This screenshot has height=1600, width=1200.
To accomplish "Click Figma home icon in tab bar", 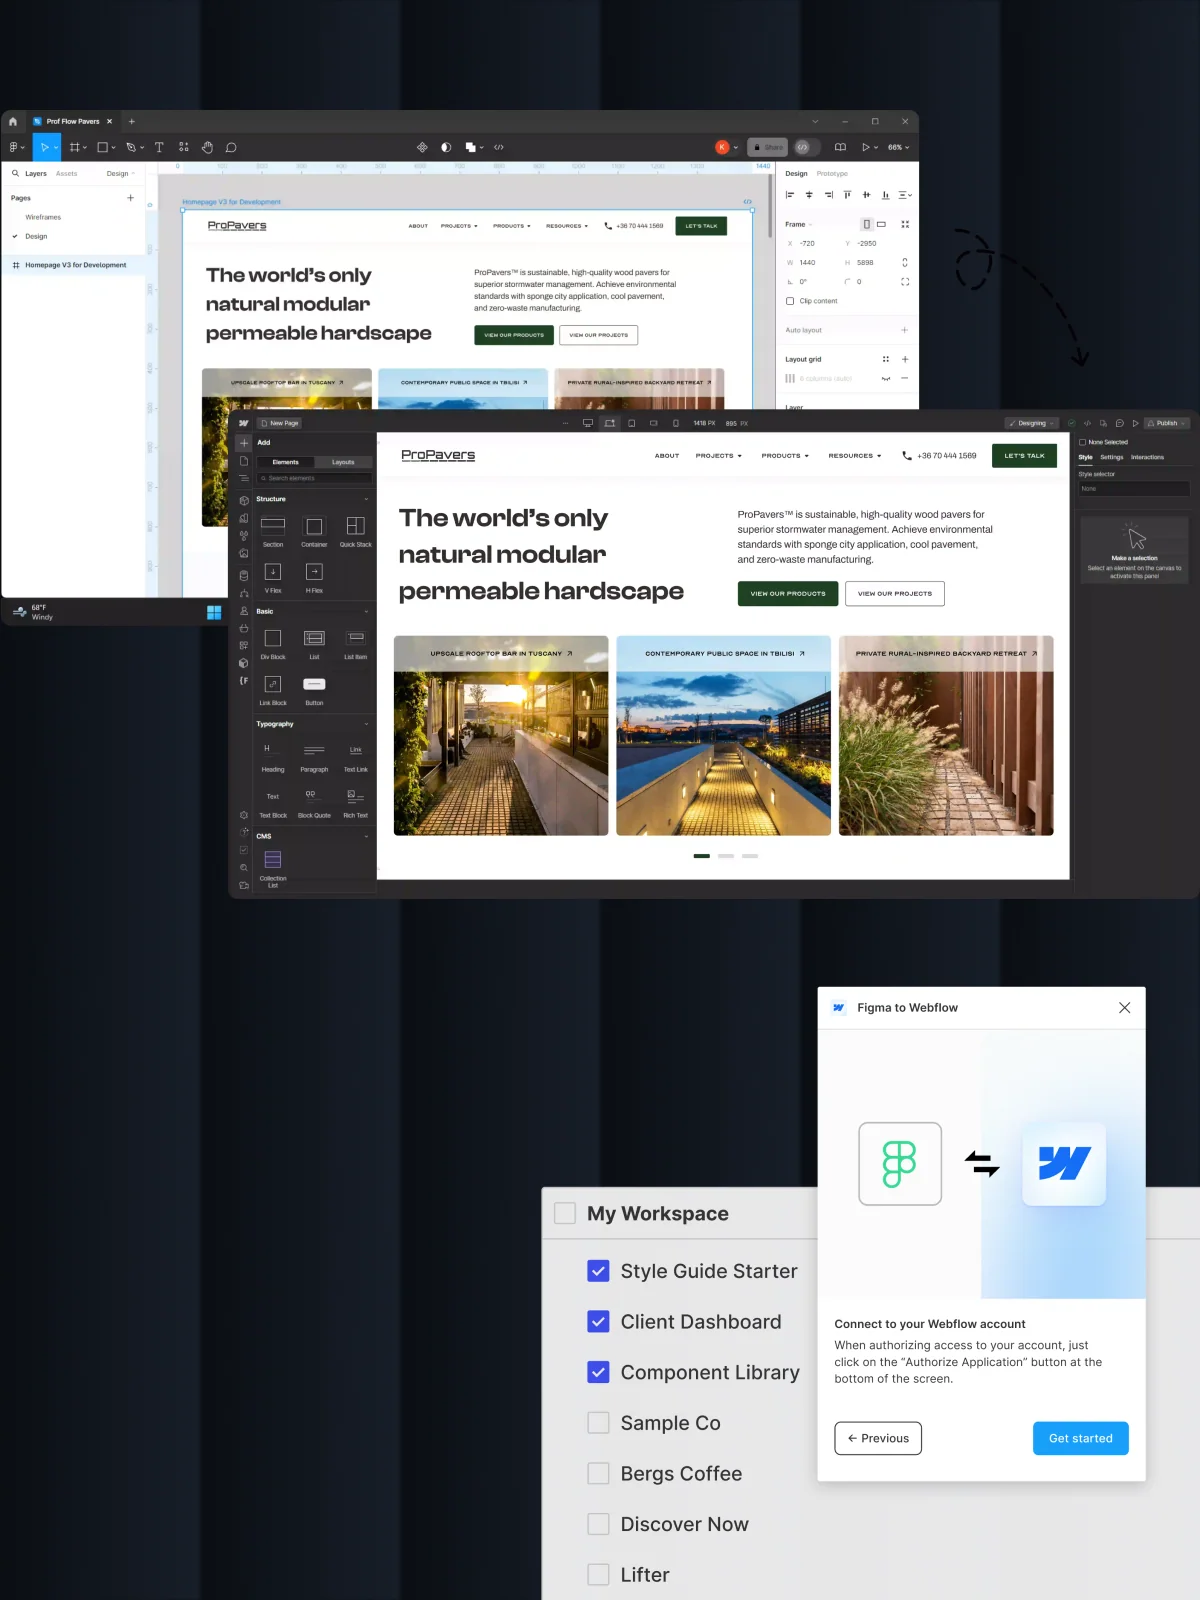I will click(13, 121).
